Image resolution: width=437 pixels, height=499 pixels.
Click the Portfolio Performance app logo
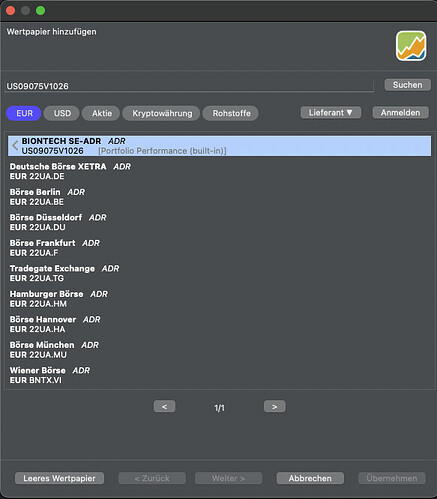pos(411,46)
